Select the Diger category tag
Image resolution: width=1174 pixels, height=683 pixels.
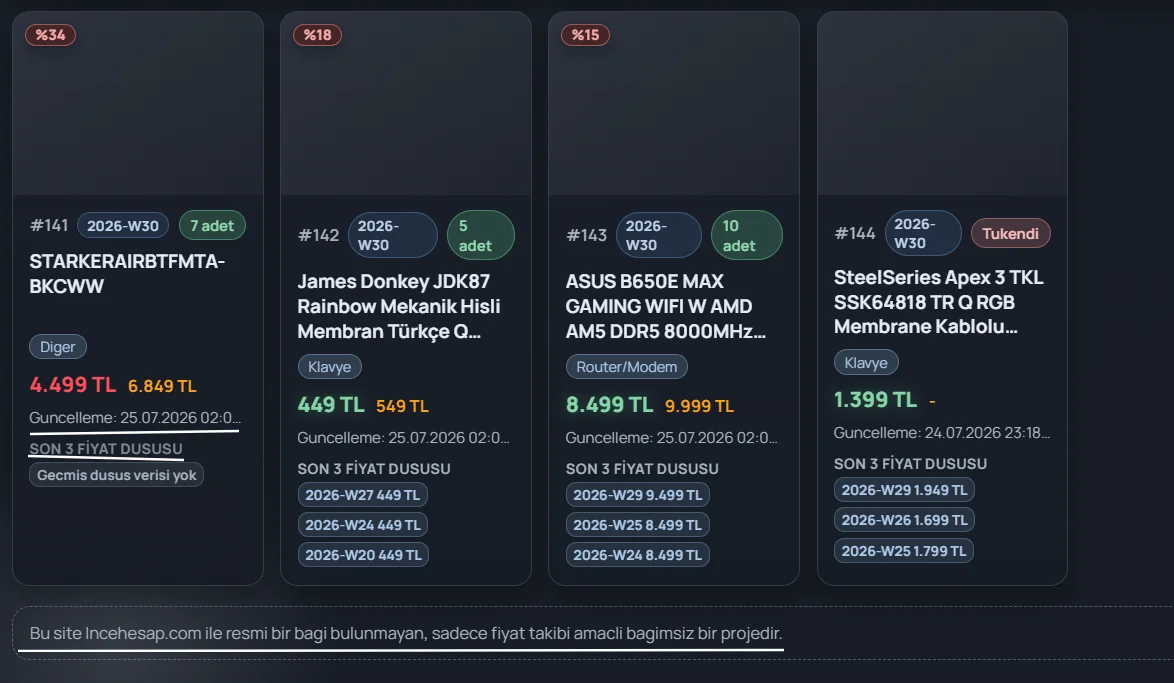[x=58, y=347]
